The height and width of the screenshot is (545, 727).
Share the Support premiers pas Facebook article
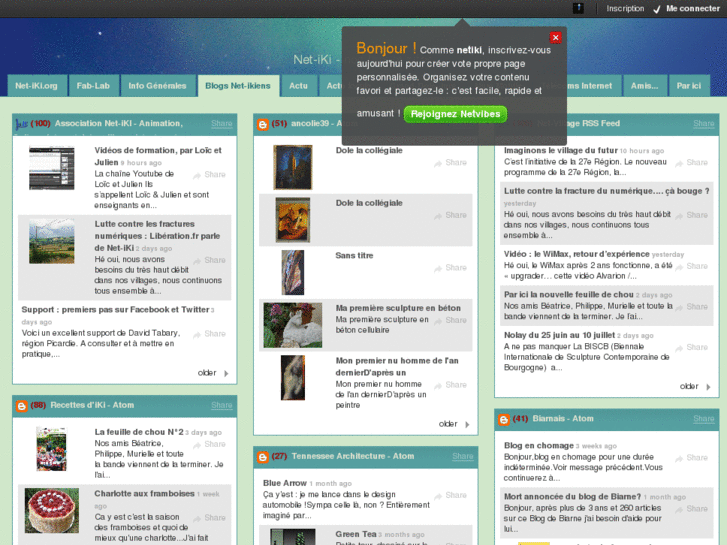coord(209,334)
